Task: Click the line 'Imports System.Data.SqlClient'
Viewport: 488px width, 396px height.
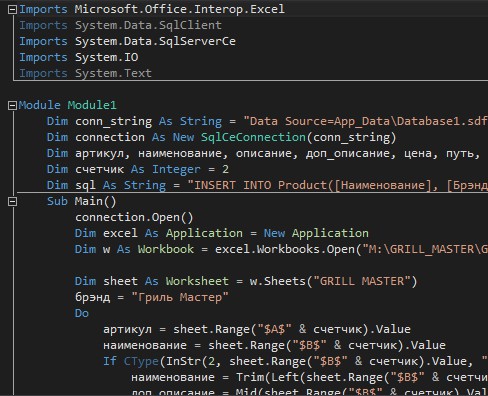Action: tap(120, 25)
